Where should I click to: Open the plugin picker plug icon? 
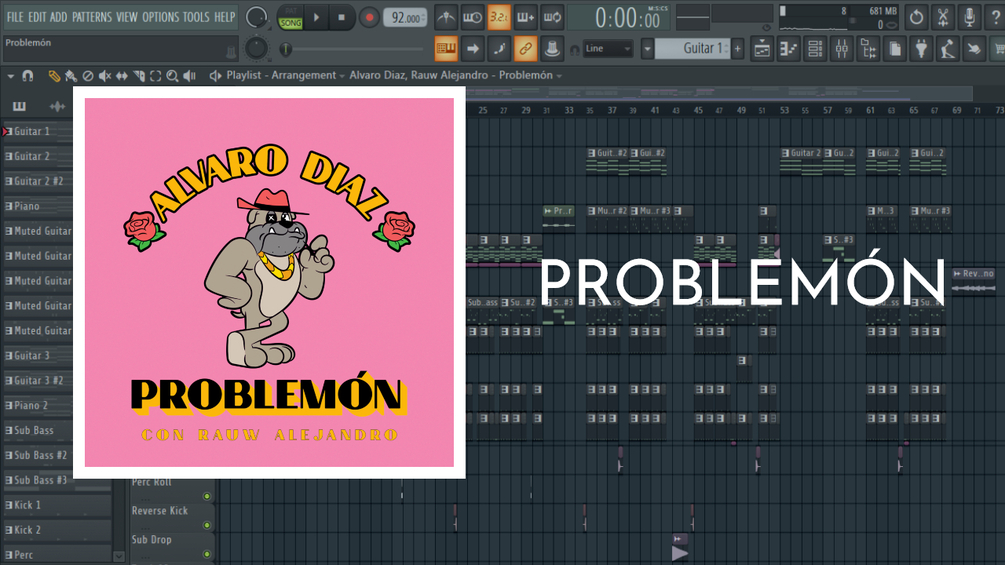tap(922, 49)
